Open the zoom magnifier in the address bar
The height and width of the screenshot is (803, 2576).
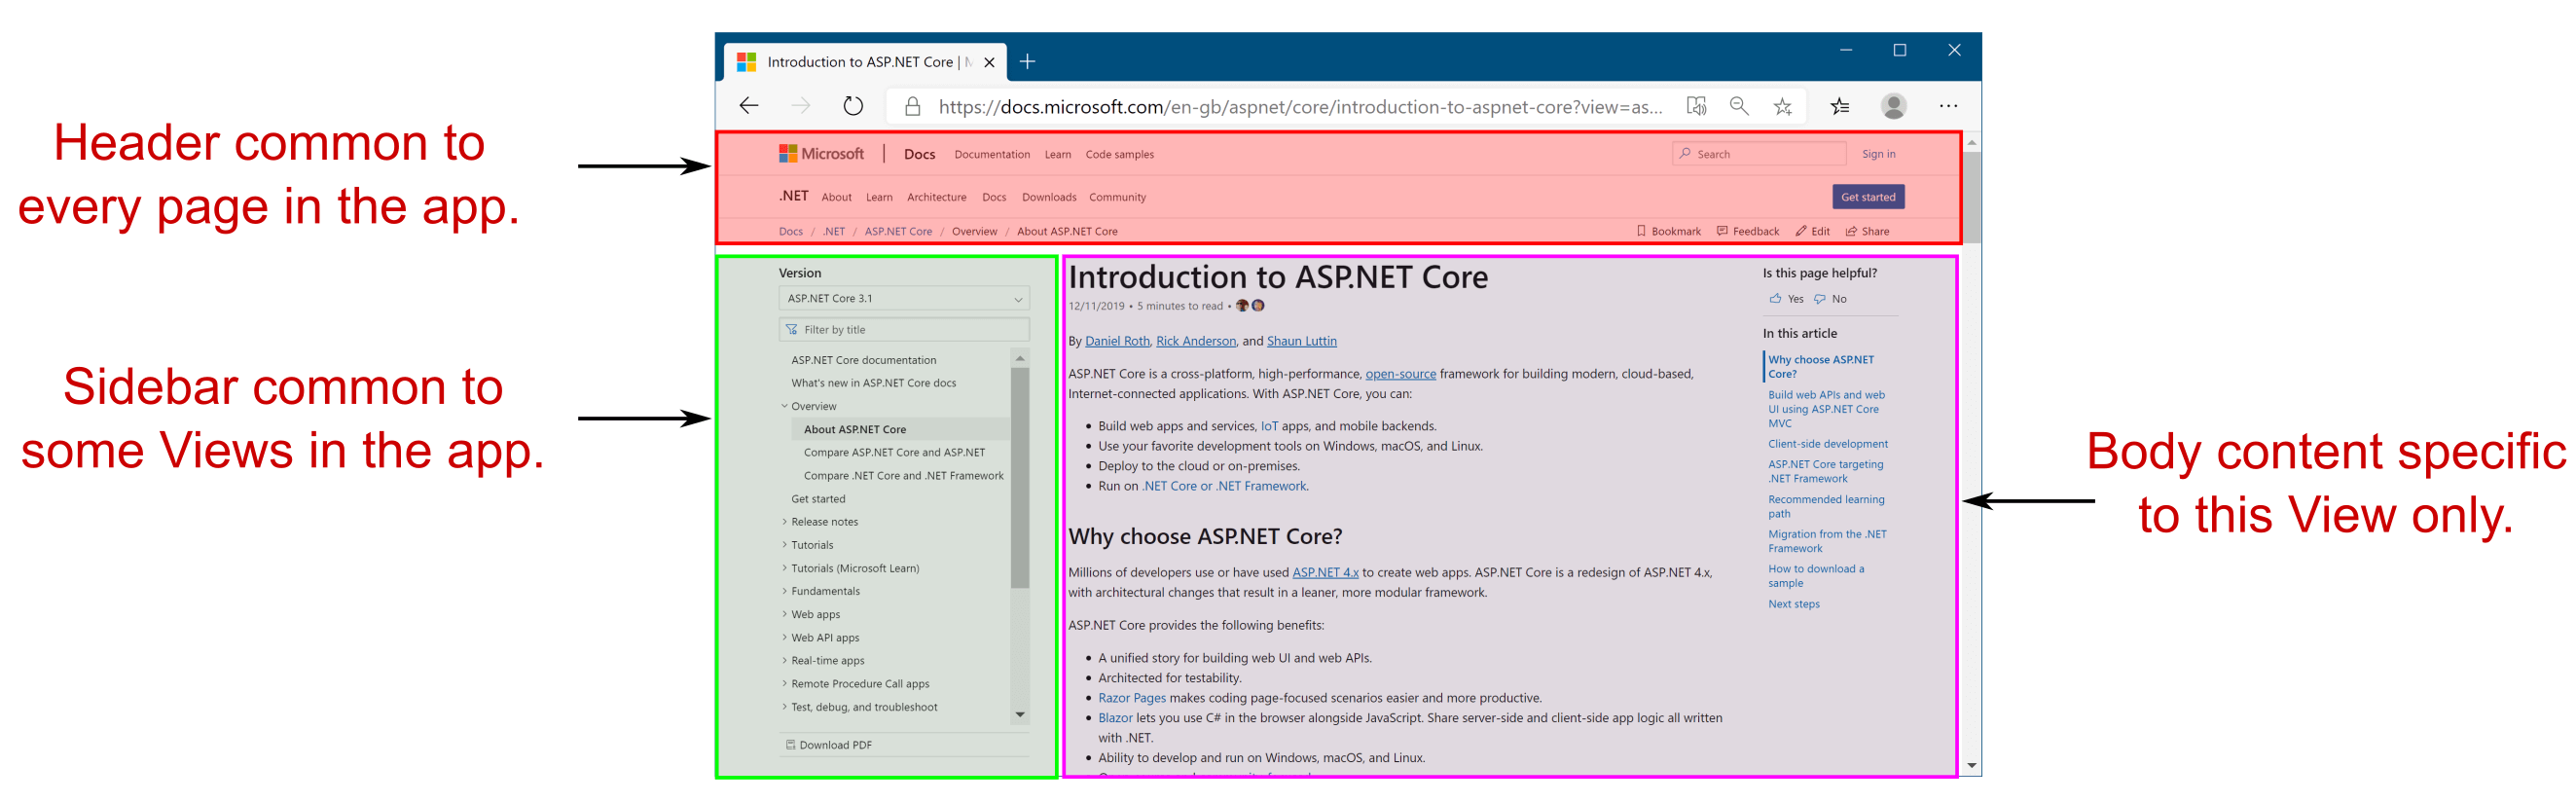click(1740, 106)
